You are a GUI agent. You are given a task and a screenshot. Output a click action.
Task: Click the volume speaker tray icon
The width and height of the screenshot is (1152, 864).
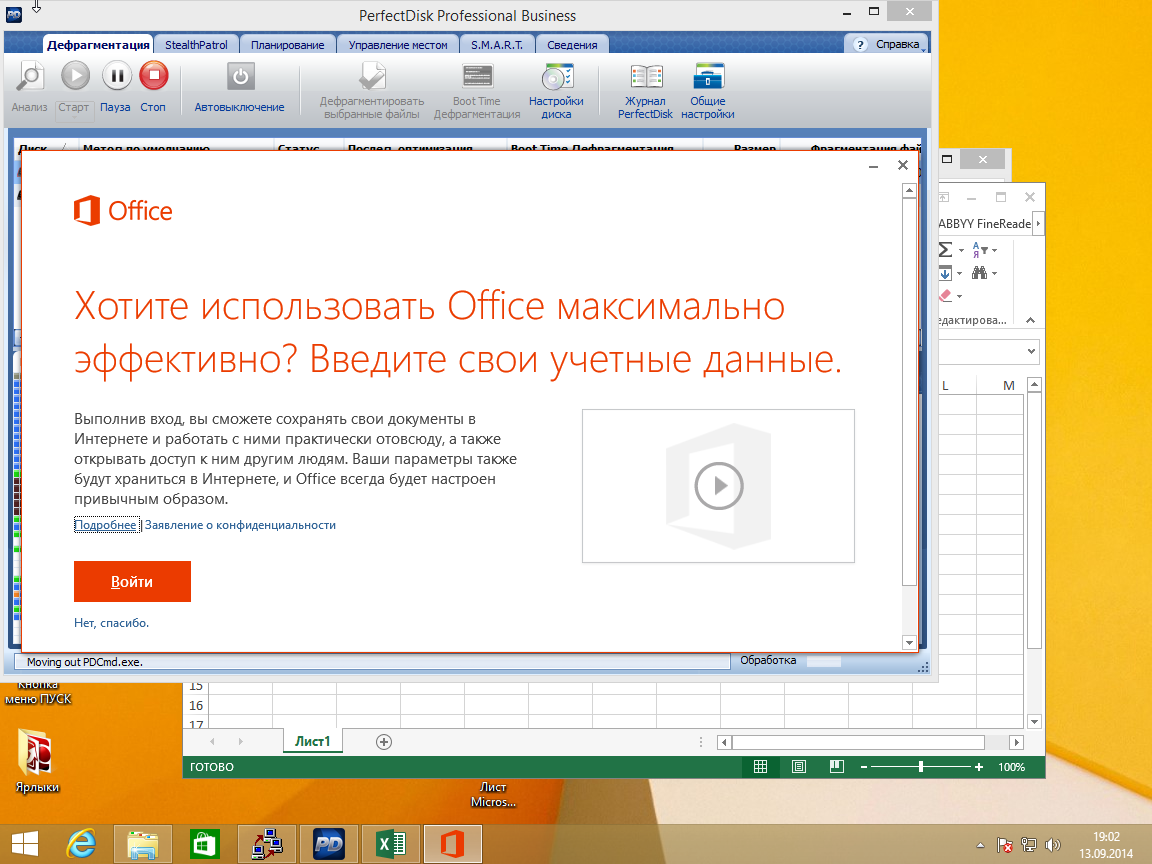tap(1053, 845)
